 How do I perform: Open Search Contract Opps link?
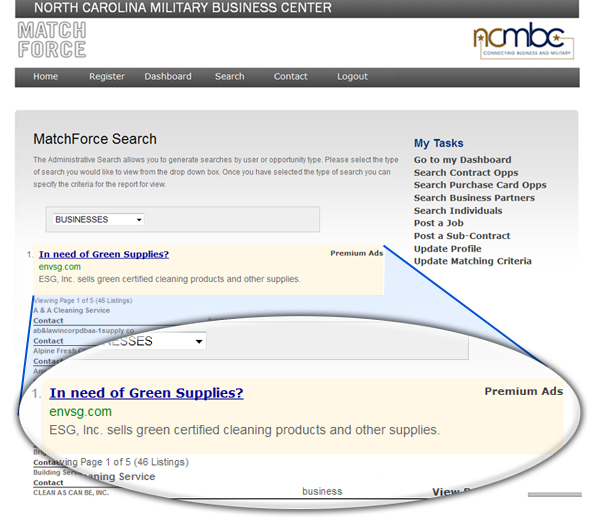click(x=466, y=172)
